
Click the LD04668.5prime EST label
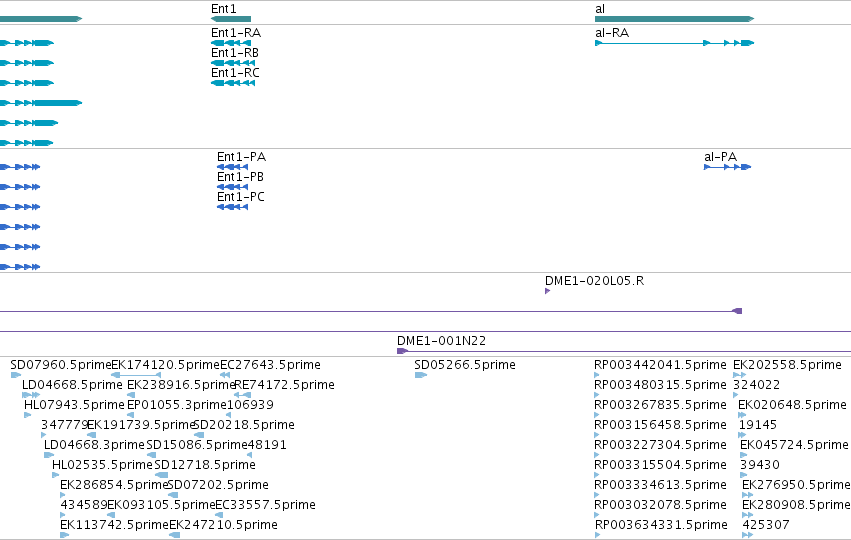point(72,385)
